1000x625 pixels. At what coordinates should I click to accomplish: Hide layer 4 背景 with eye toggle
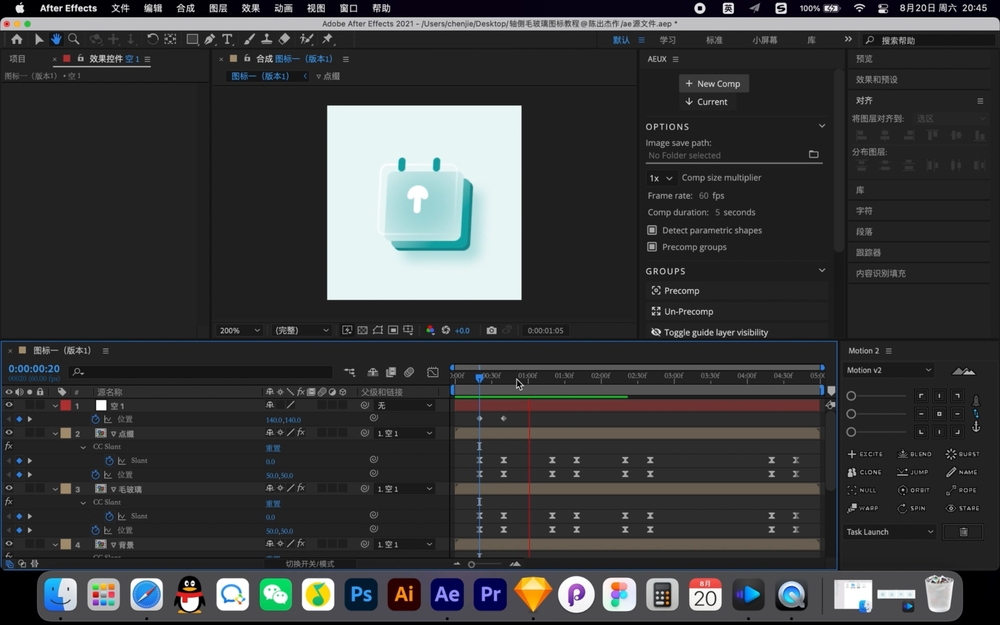(x=9, y=544)
